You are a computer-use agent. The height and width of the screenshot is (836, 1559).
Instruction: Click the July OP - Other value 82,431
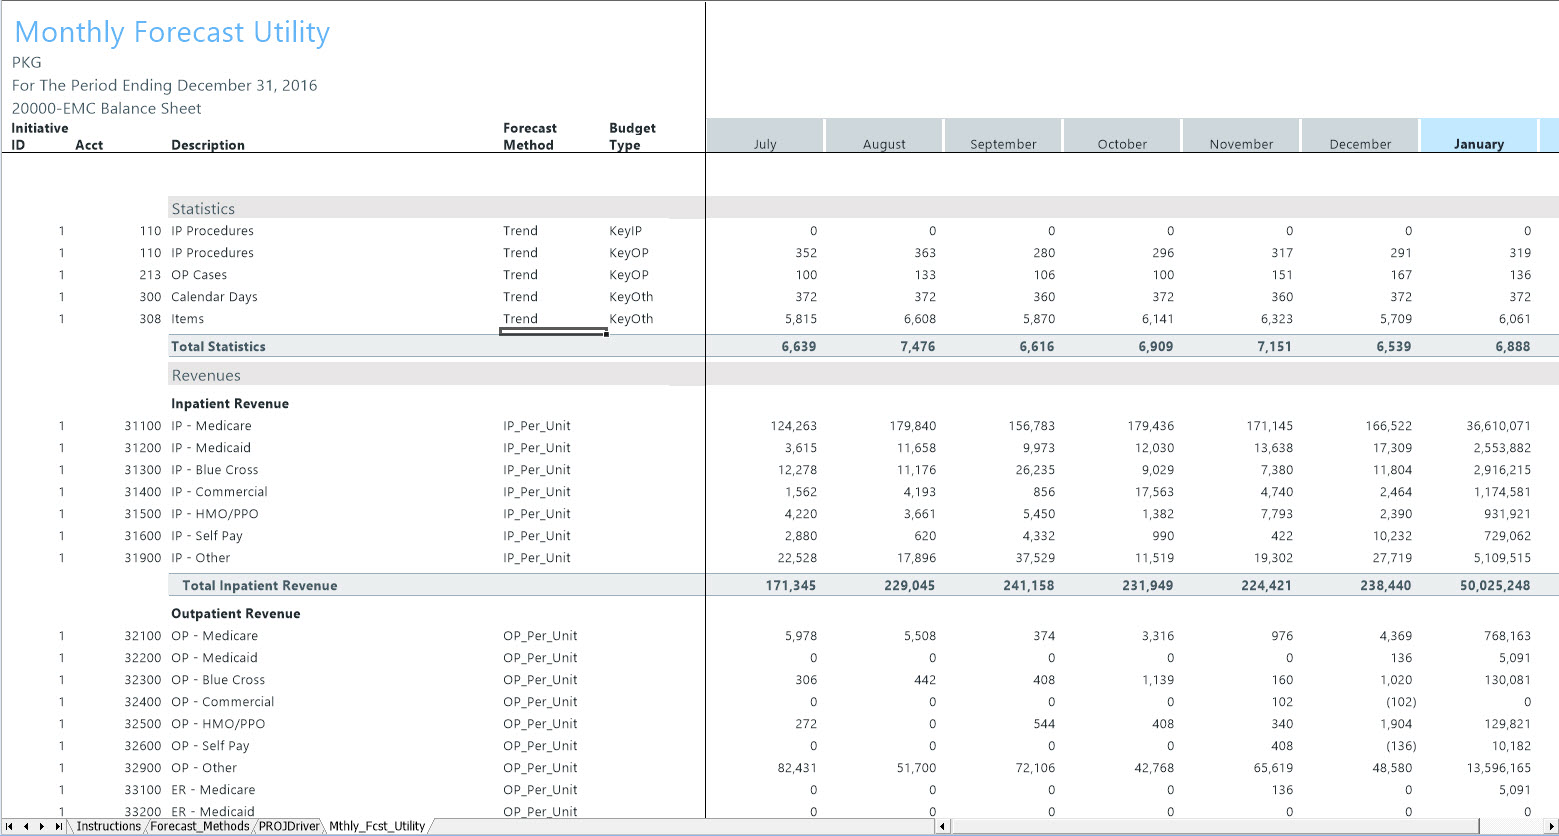pyautogui.click(x=798, y=768)
